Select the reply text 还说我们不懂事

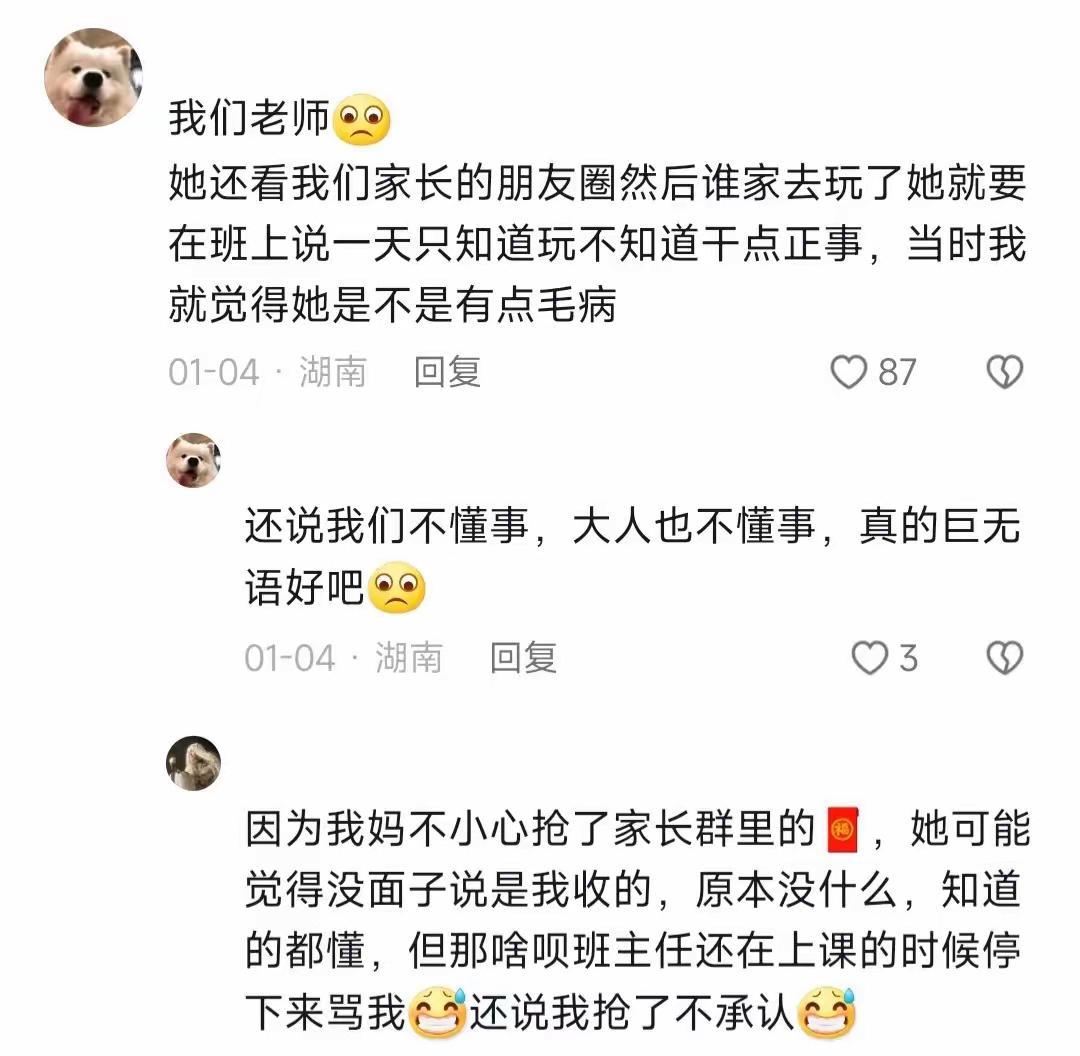387,526
